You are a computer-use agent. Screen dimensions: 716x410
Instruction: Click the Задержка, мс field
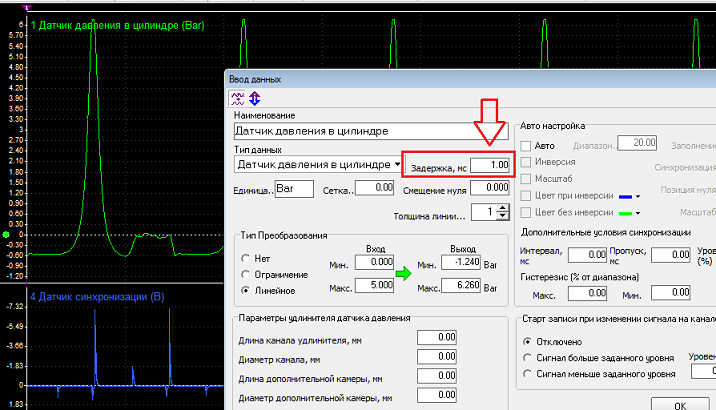point(490,165)
